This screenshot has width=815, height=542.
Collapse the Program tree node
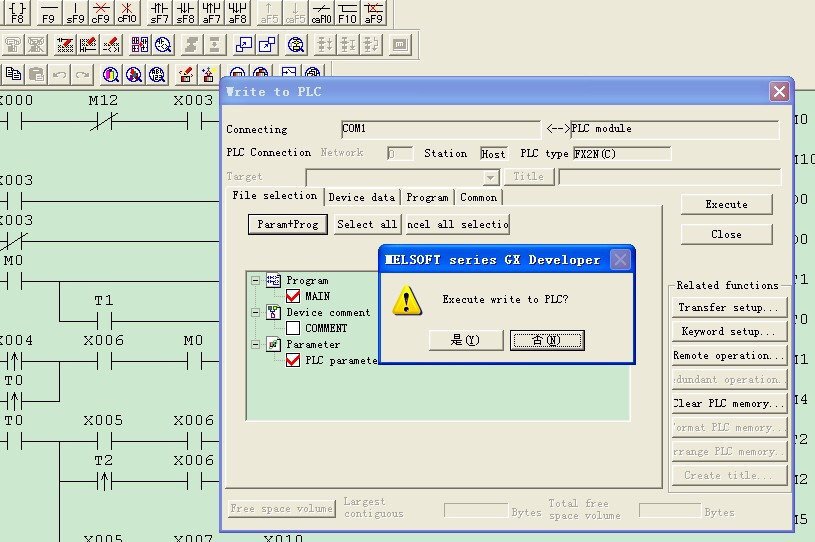[255, 281]
